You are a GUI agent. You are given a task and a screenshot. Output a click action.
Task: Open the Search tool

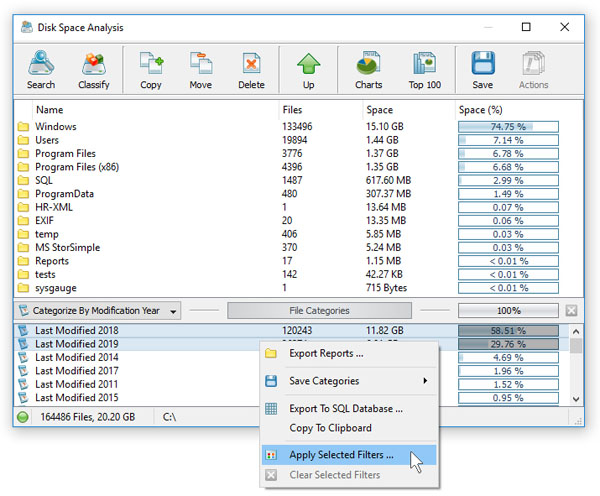click(x=41, y=70)
